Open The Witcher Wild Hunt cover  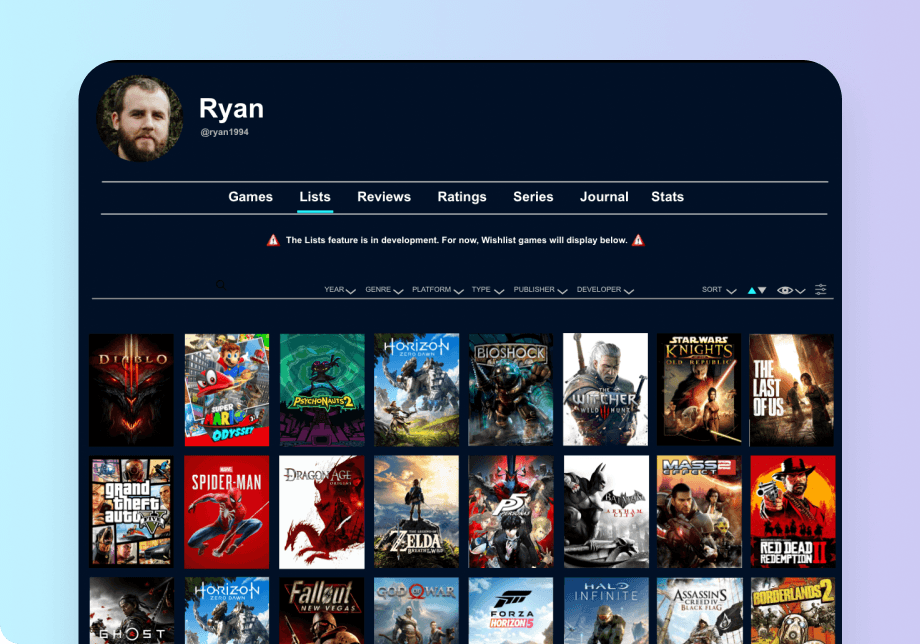click(x=605, y=390)
